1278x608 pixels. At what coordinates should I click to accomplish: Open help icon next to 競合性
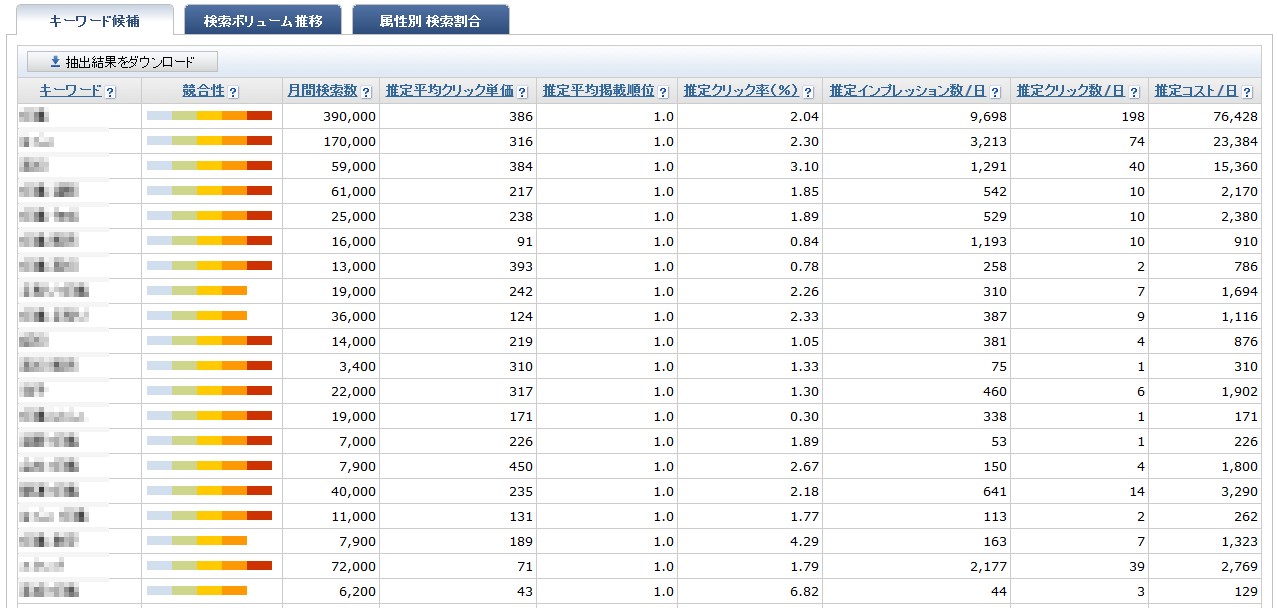(x=233, y=92)
